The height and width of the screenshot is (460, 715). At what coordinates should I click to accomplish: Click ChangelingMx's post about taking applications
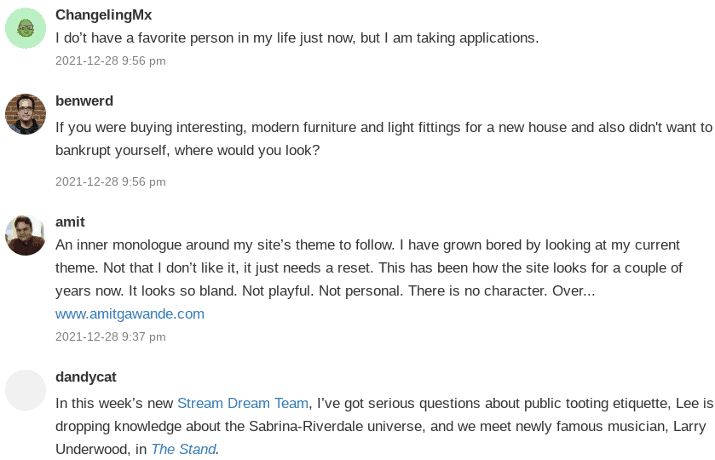point(297,38)
